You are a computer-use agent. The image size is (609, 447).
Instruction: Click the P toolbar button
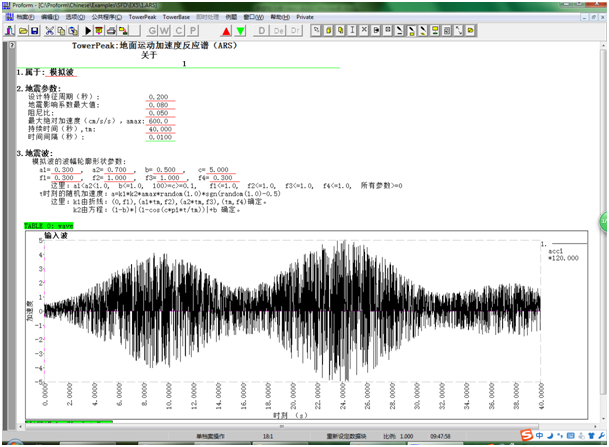click(x=193, y=31)
